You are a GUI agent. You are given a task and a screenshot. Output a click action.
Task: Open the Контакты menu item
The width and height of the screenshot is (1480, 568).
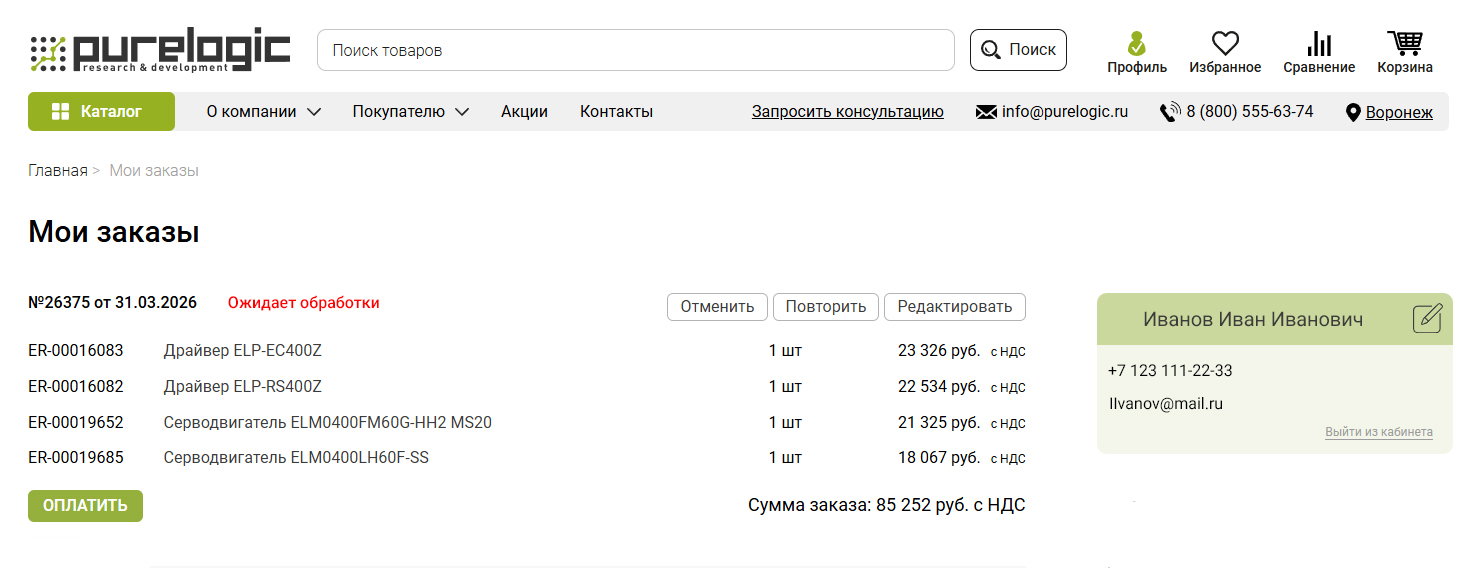(x=616, y=112)
